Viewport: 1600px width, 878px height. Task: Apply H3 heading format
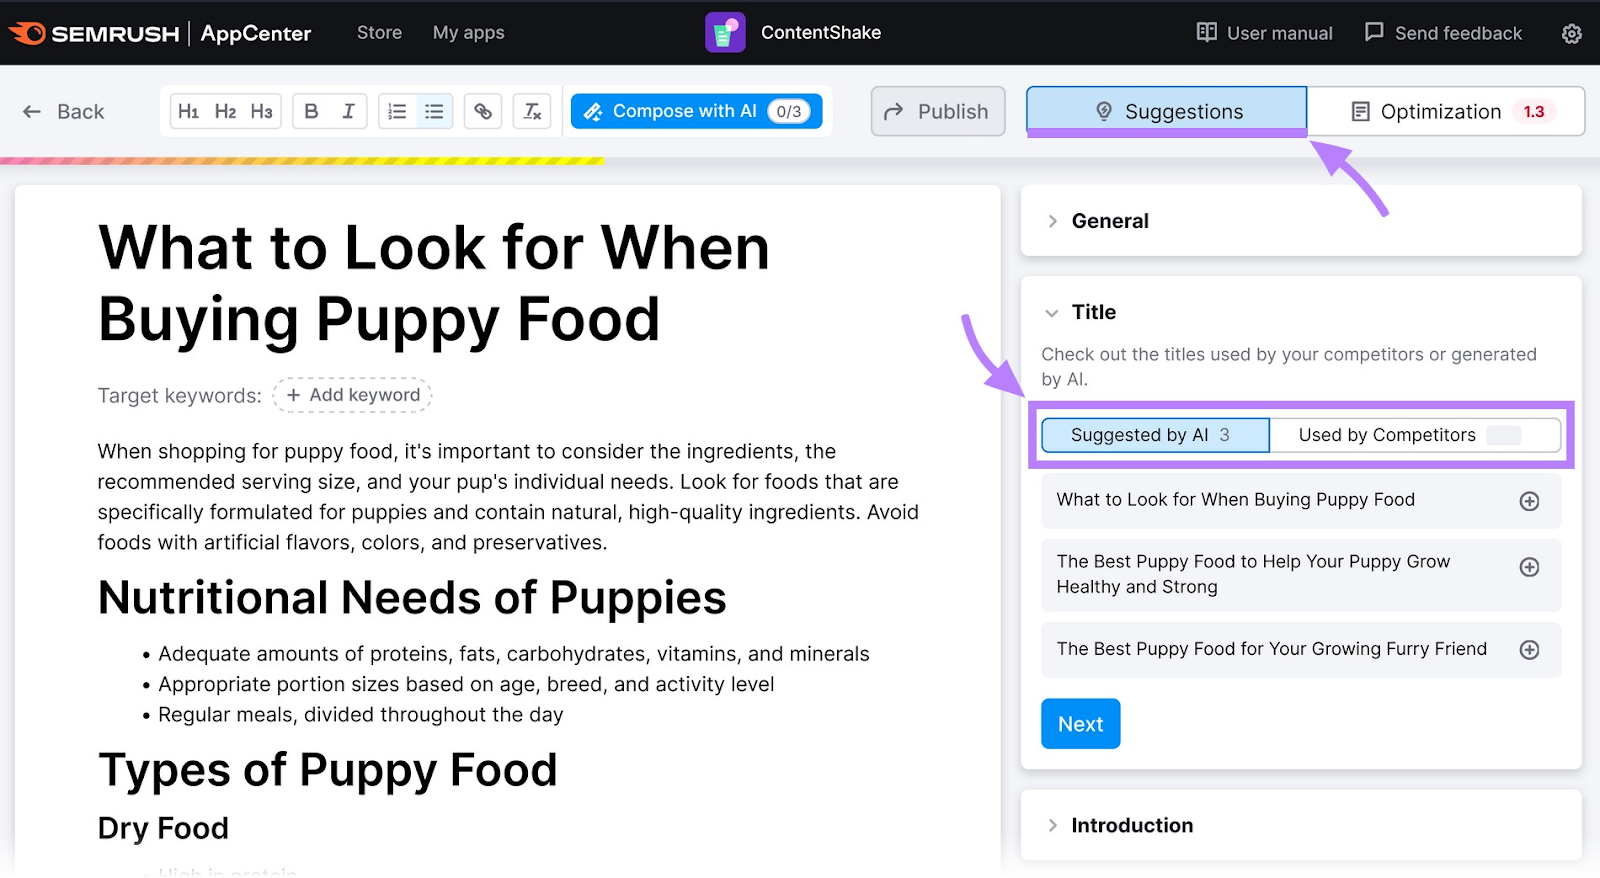click(261, 111)
